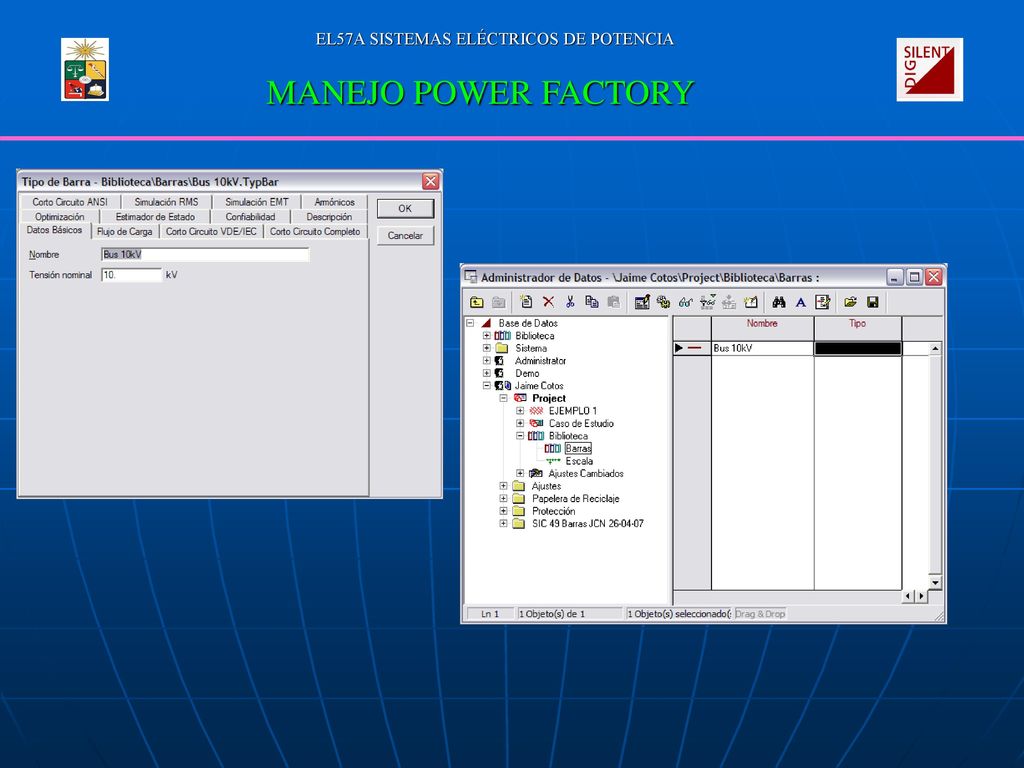The image size is (1024, 768).
Task: Open the Flujo de Carga tab
Action: (x=124, y=231)
